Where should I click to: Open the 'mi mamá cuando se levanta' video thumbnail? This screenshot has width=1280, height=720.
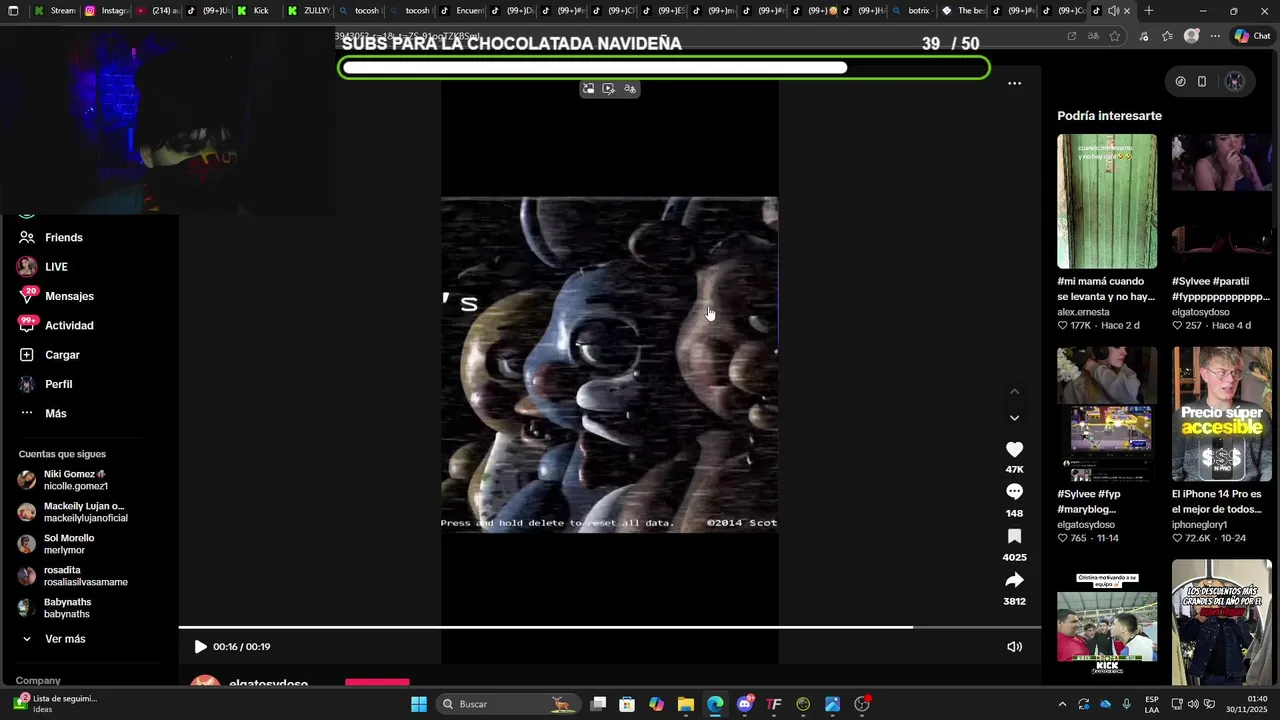click(x=1107, y=201)
